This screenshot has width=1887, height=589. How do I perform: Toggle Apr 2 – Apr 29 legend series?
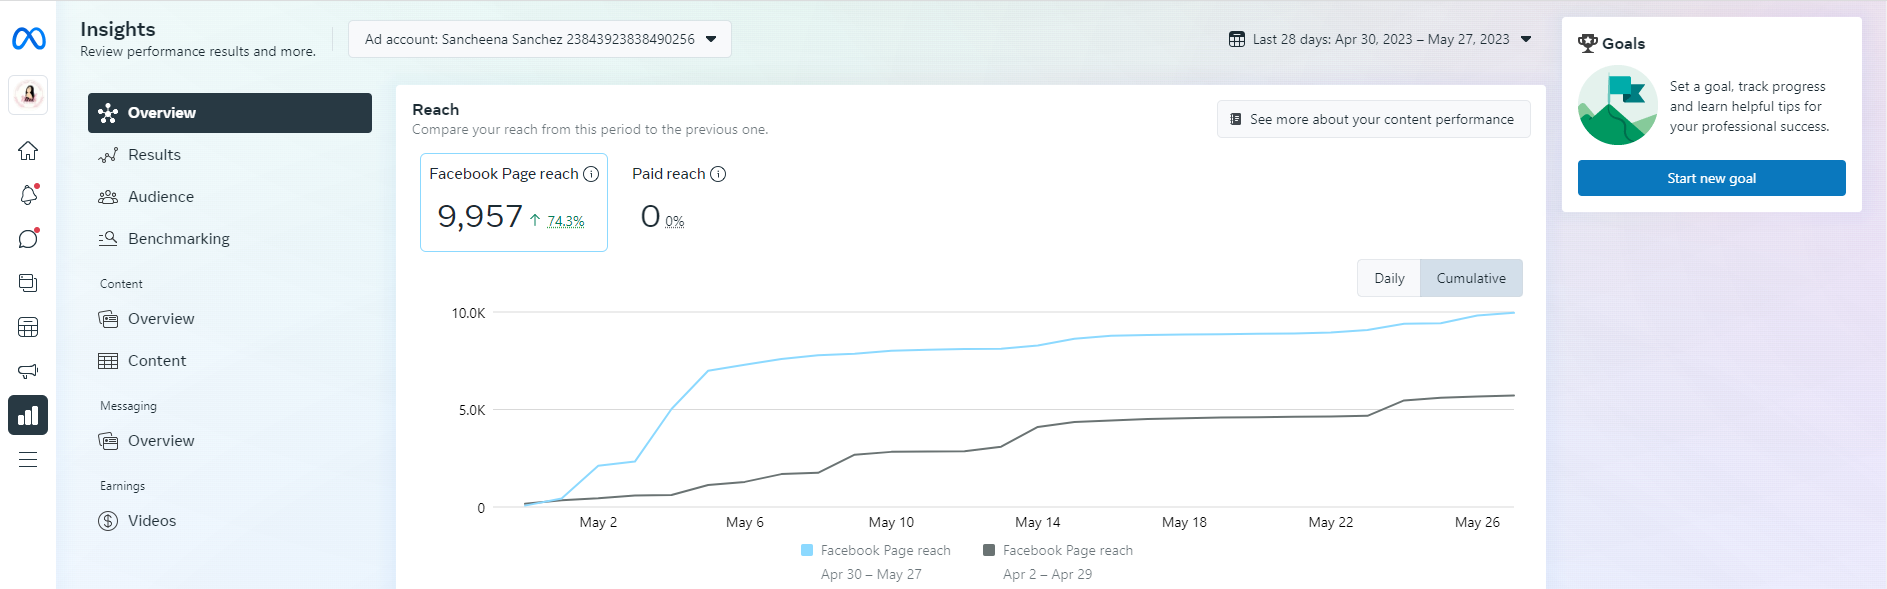point(1058,551)
